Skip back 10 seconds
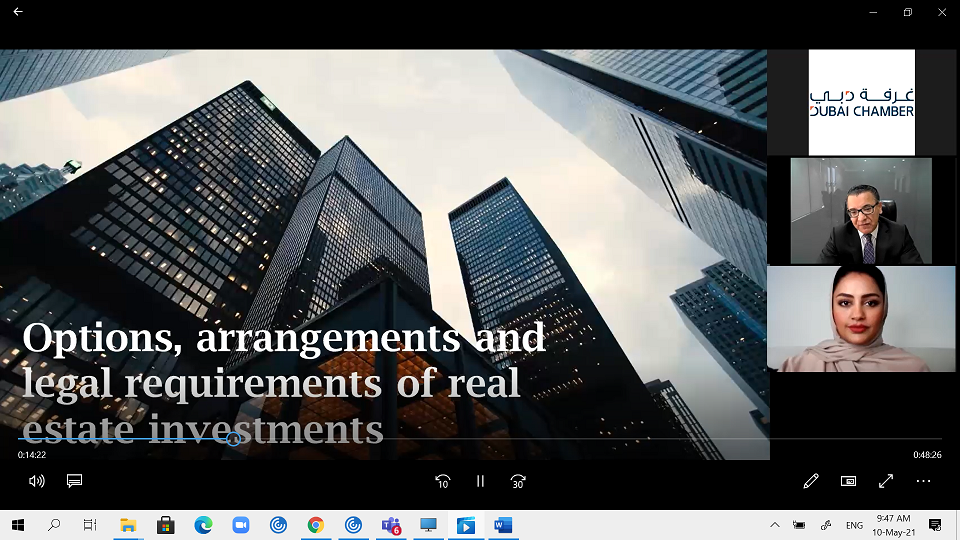The width and height of the screenshot is (960, 540). [x=442, y=481]
